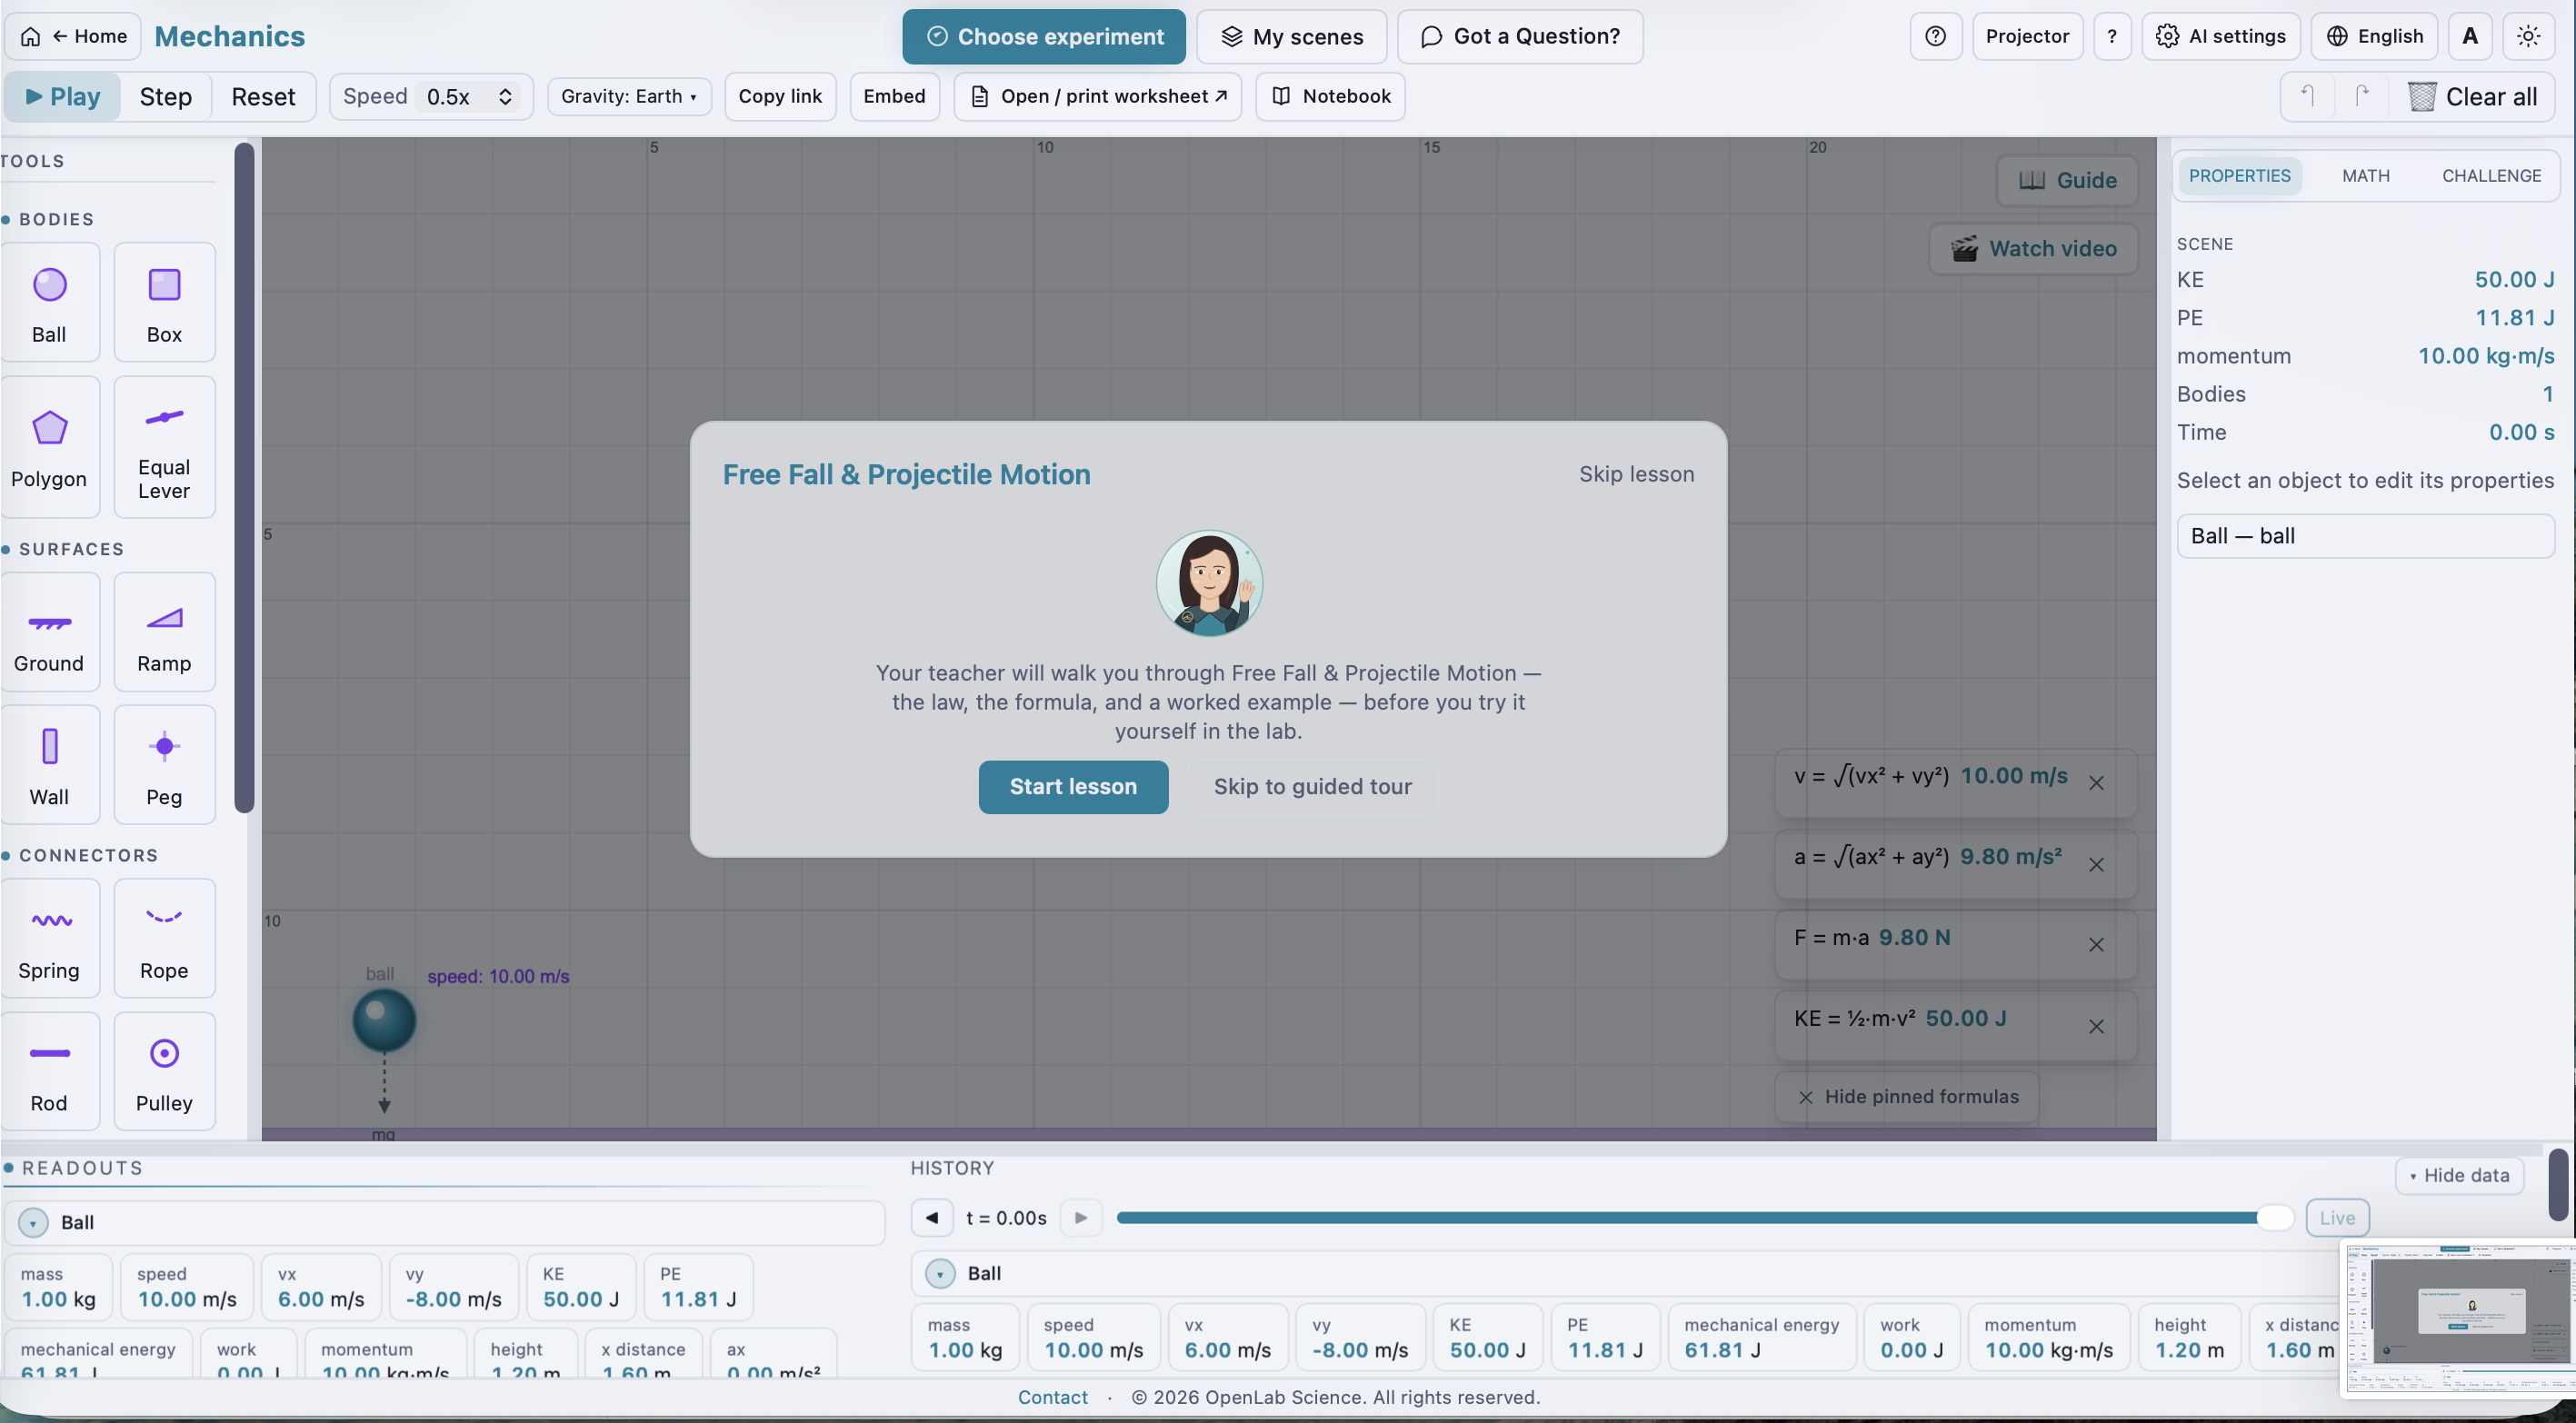The width and height of the screenshot is (2576, 1423).
Task: Step history backward with left arrow
Action: coord(932,1217)
